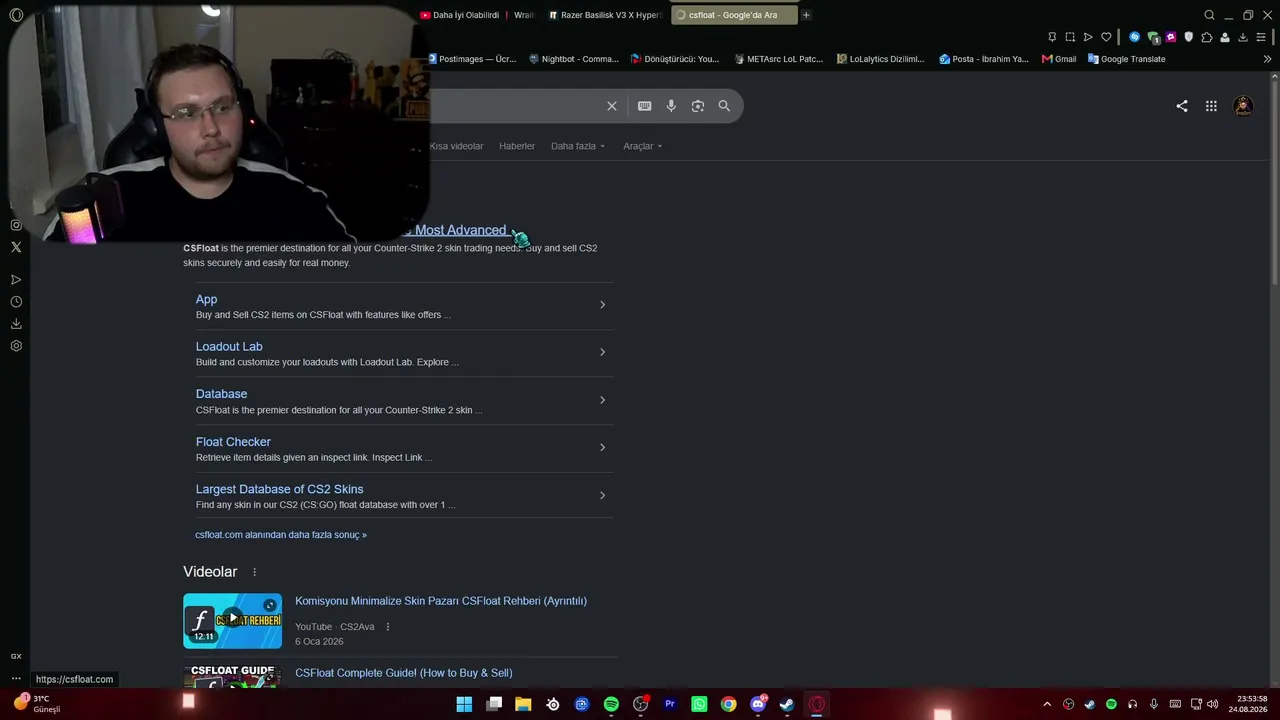The height and width of the screenshot is (720, 1280).
Task: Open sidebar settings gear icon
Action: point(16,346)
